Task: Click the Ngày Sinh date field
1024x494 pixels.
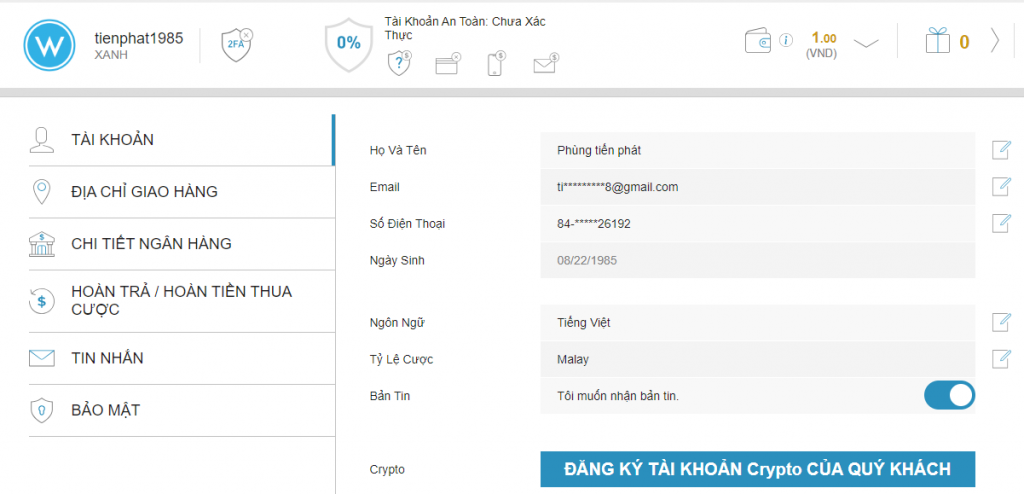Action: click(x=758, y=260)
